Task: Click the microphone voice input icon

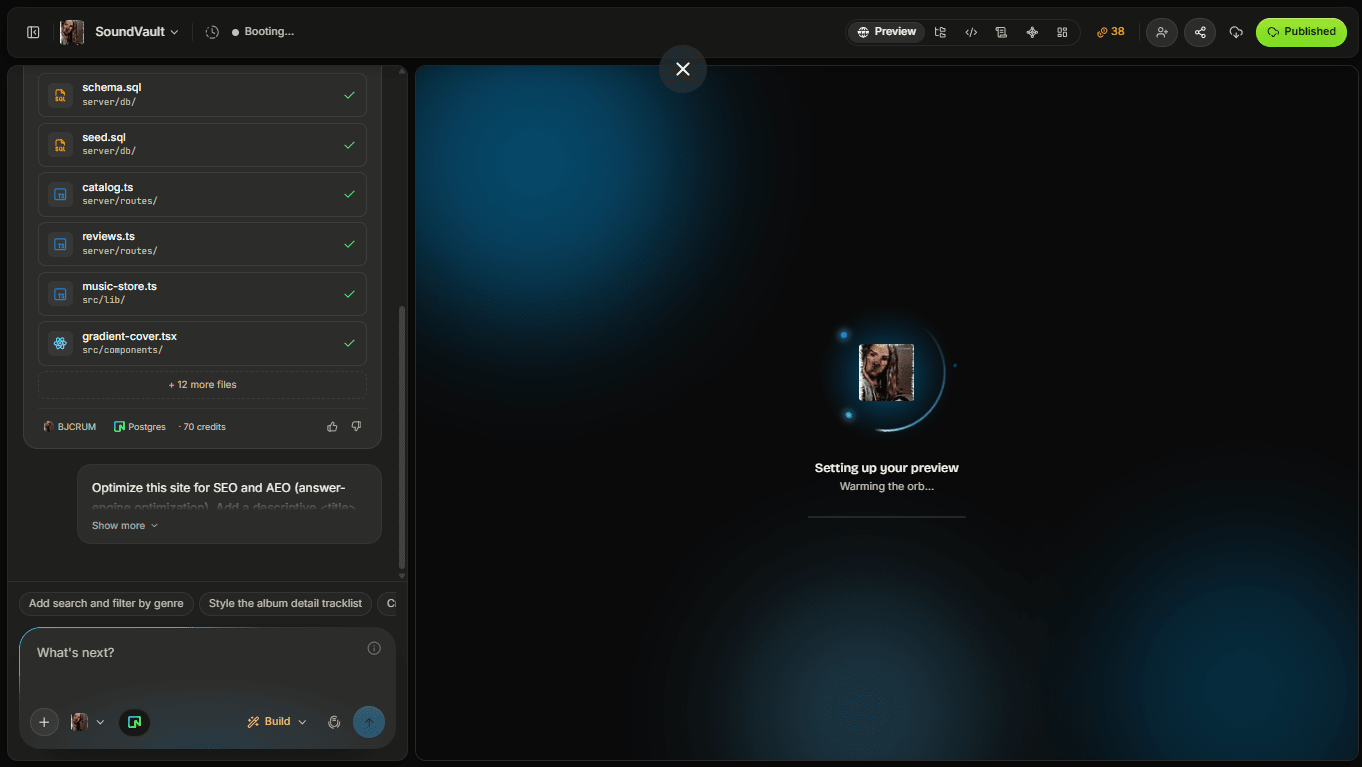Action: (334, 722)
